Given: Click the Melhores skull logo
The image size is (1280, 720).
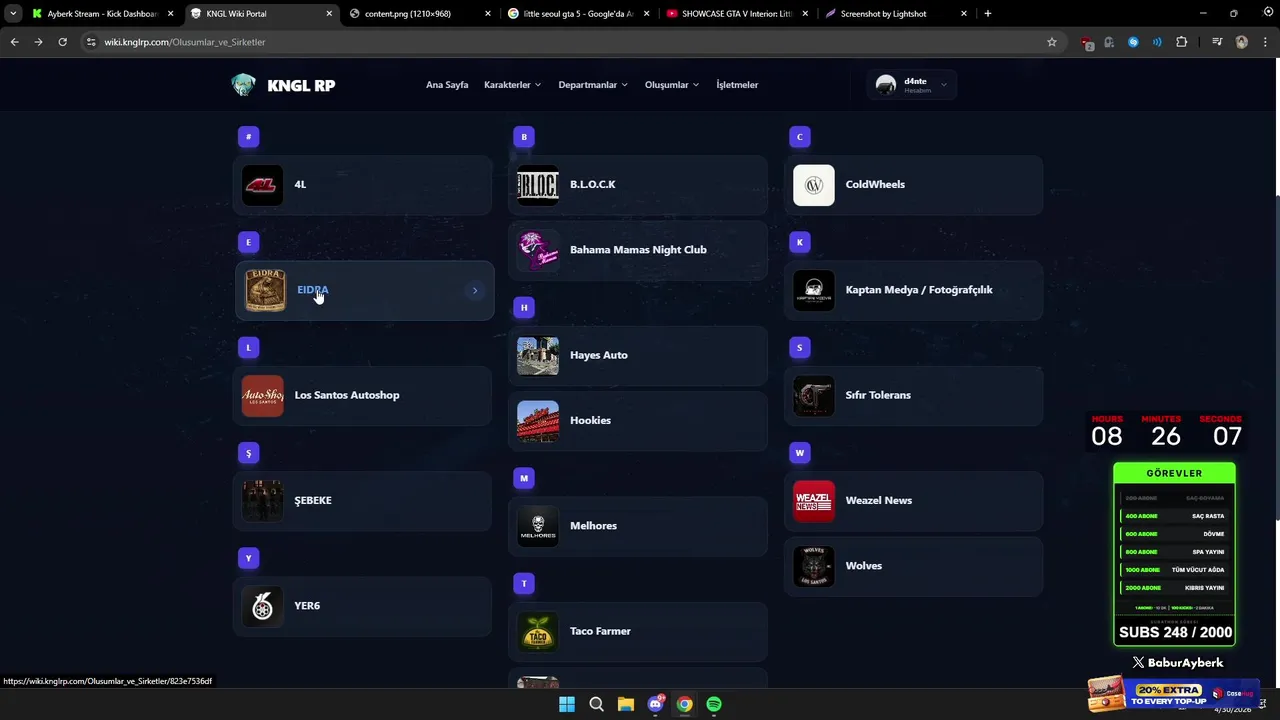Looking at the screenshot, I should (538, 526).
